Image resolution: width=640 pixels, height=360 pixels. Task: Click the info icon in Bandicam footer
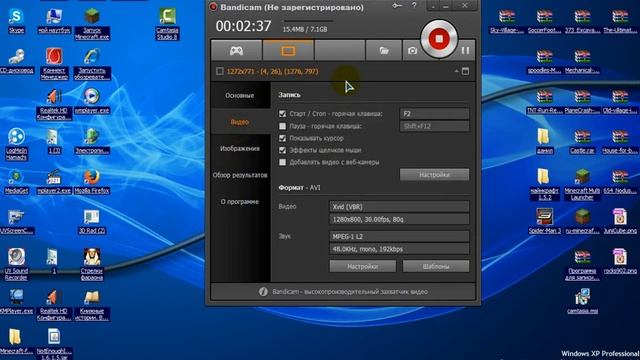point(263,291)
